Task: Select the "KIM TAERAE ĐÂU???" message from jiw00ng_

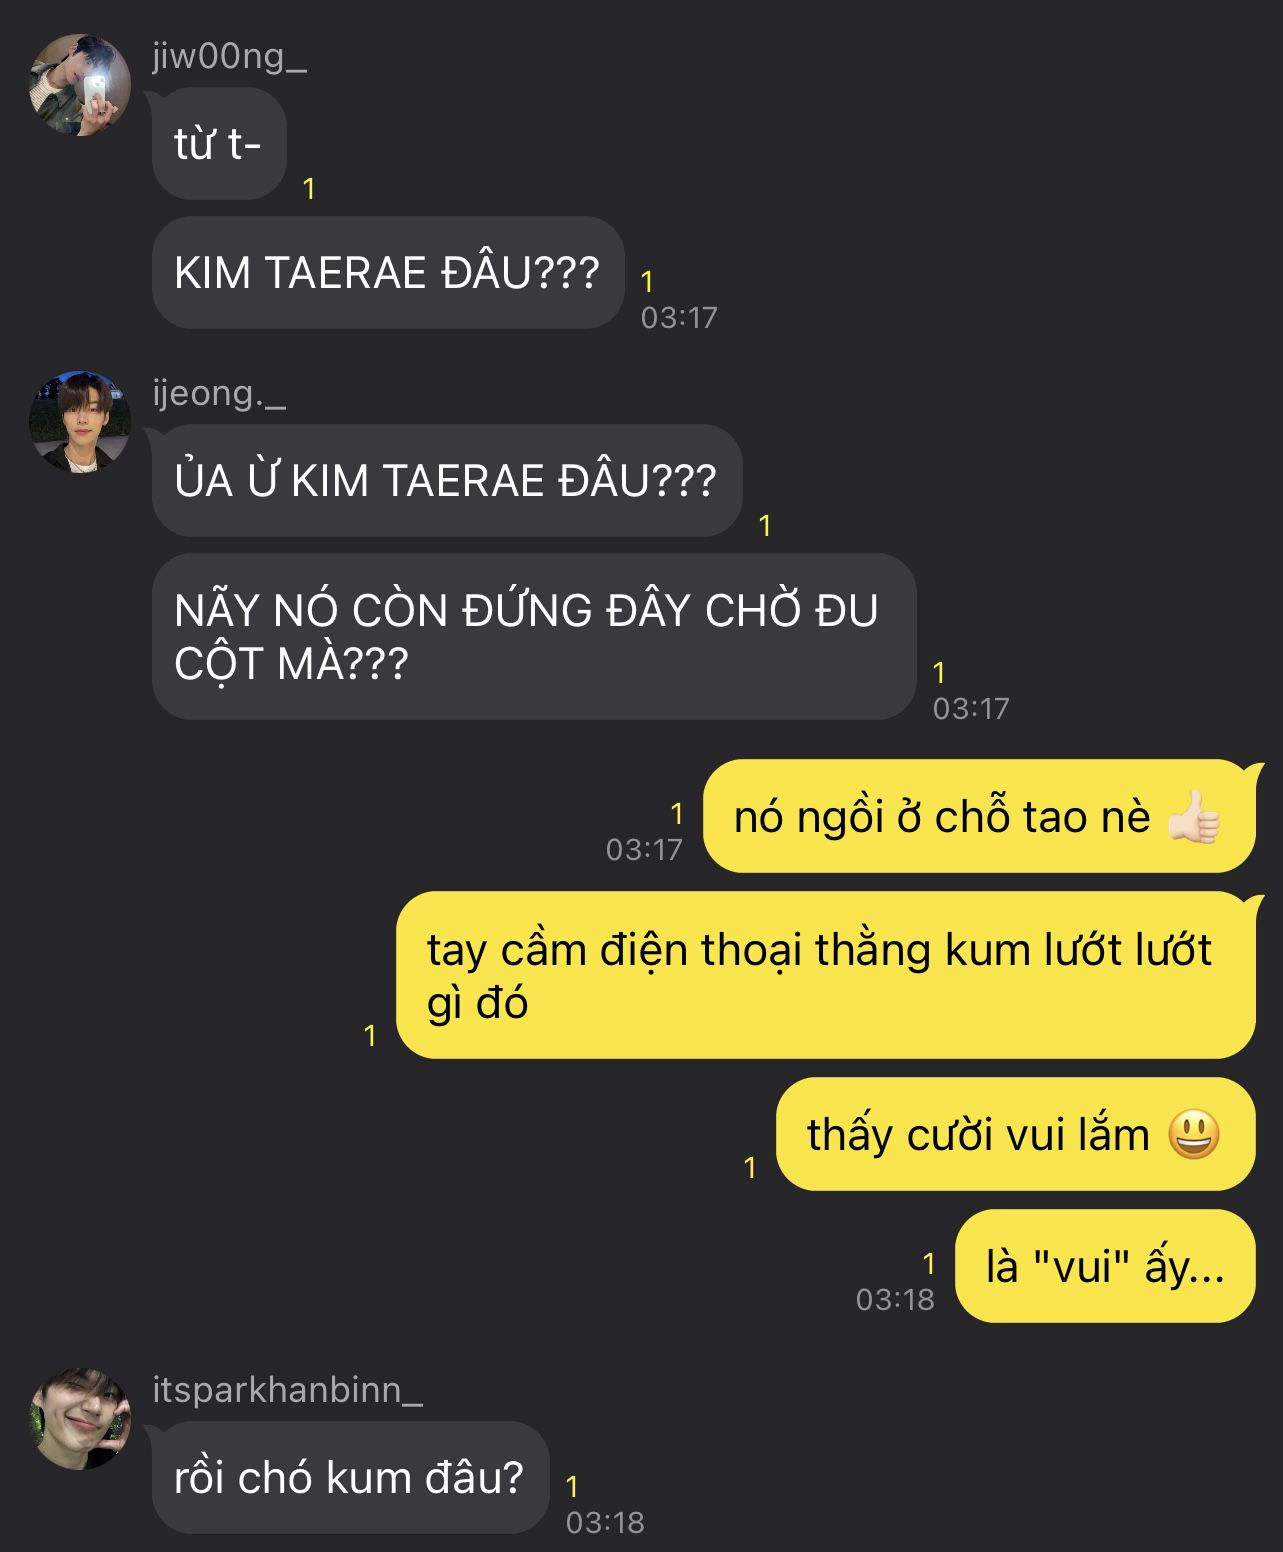Action: [388, 272]
